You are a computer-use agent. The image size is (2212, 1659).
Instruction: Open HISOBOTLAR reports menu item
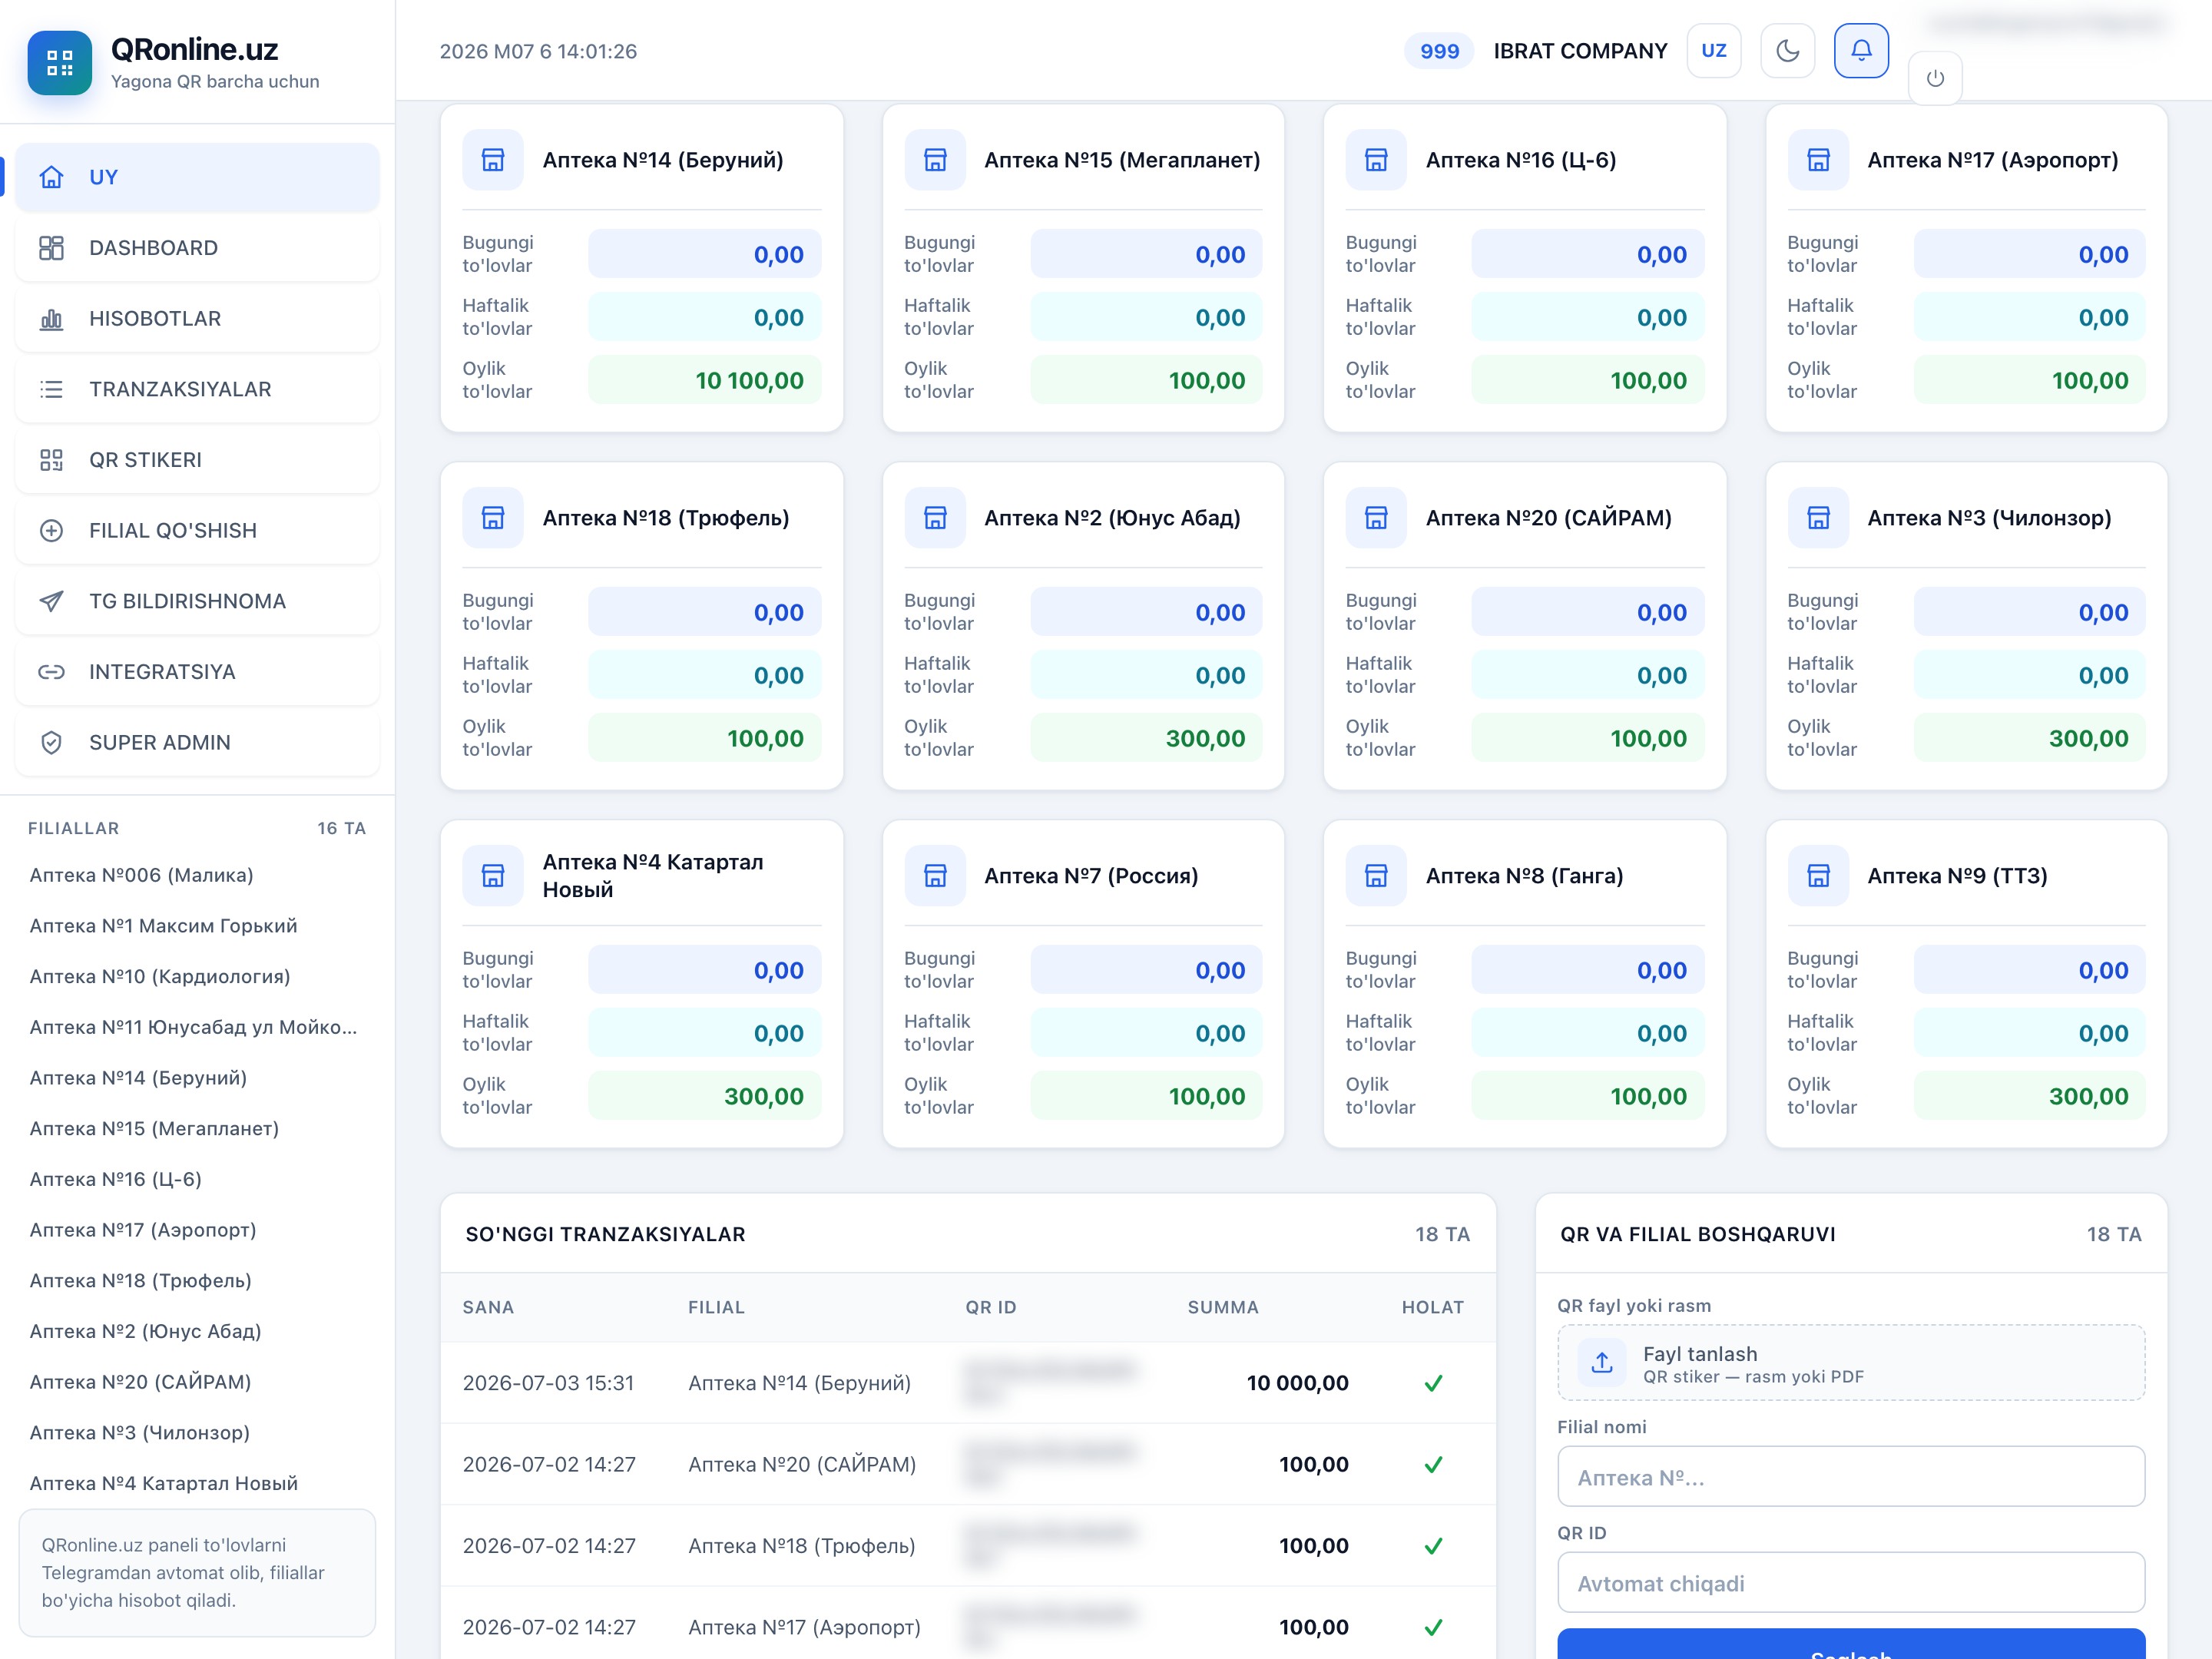[197, 319]
